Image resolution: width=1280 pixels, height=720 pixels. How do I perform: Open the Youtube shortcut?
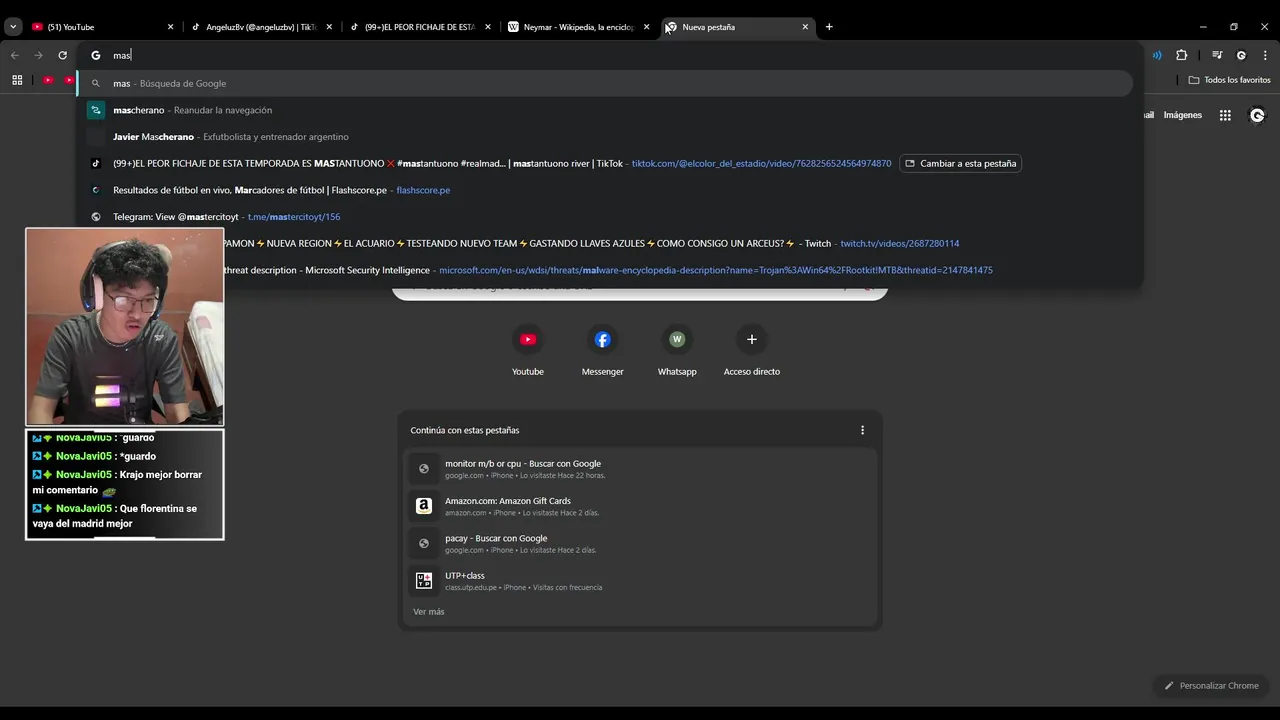(x=528, y=351)
